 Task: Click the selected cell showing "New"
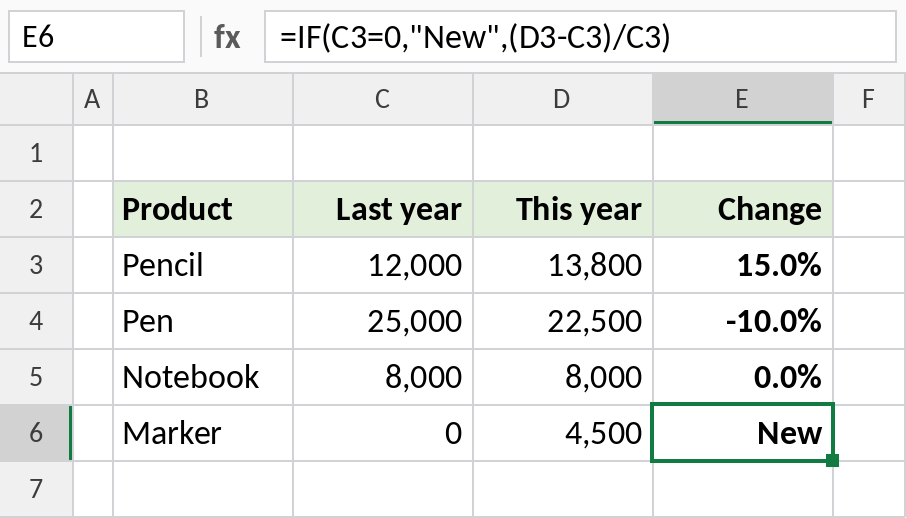coord(742,433)
